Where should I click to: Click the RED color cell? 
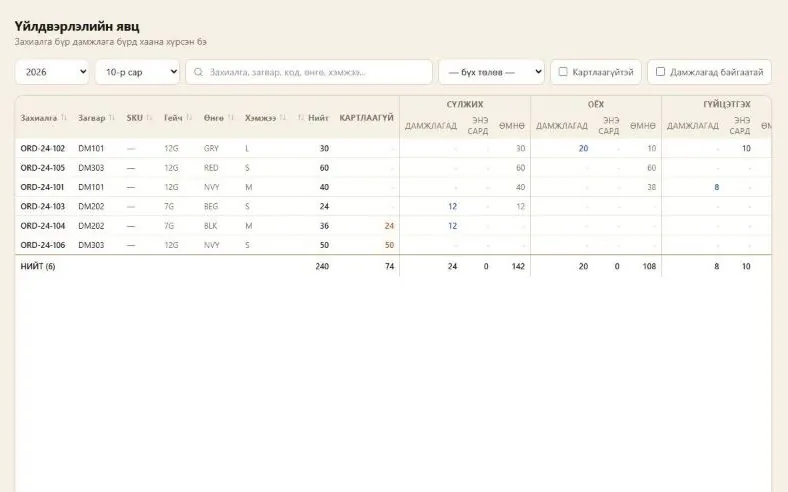point(211,168)
